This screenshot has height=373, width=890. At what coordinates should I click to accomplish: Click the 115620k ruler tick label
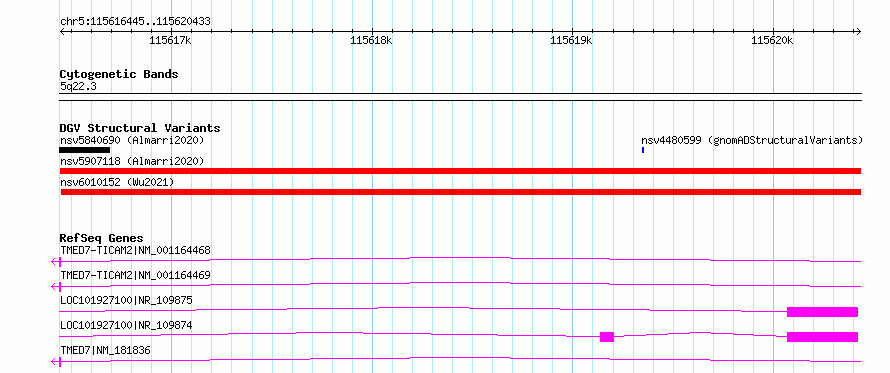coord(772,40)
